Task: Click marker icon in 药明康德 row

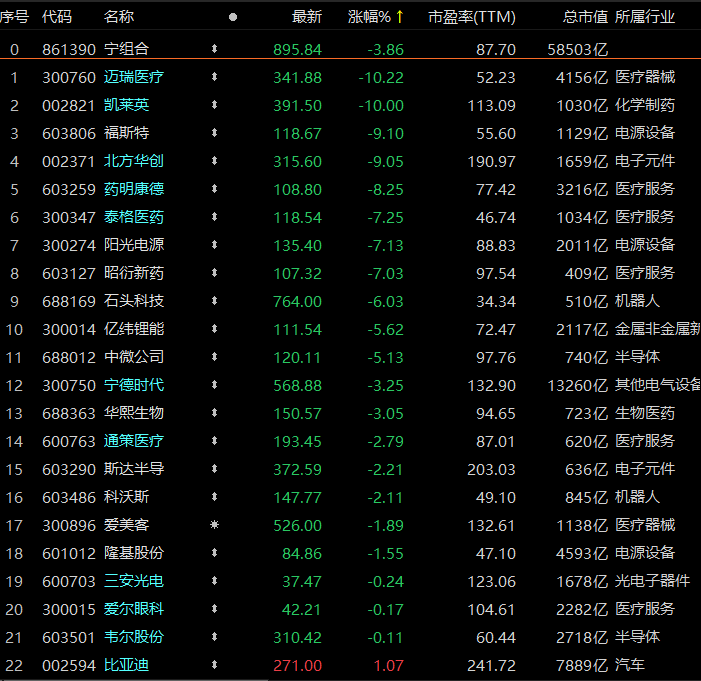Action: click(215, 189)
